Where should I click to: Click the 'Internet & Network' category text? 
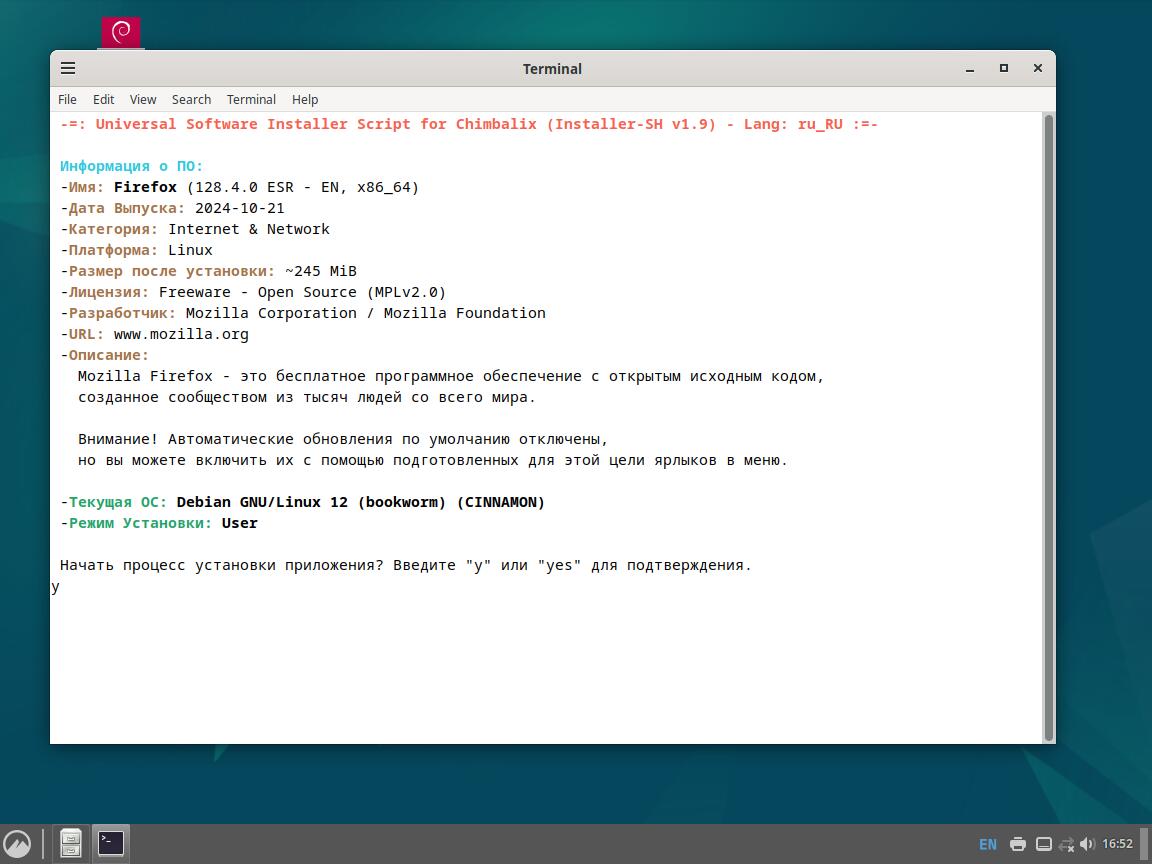coord(249,229)
